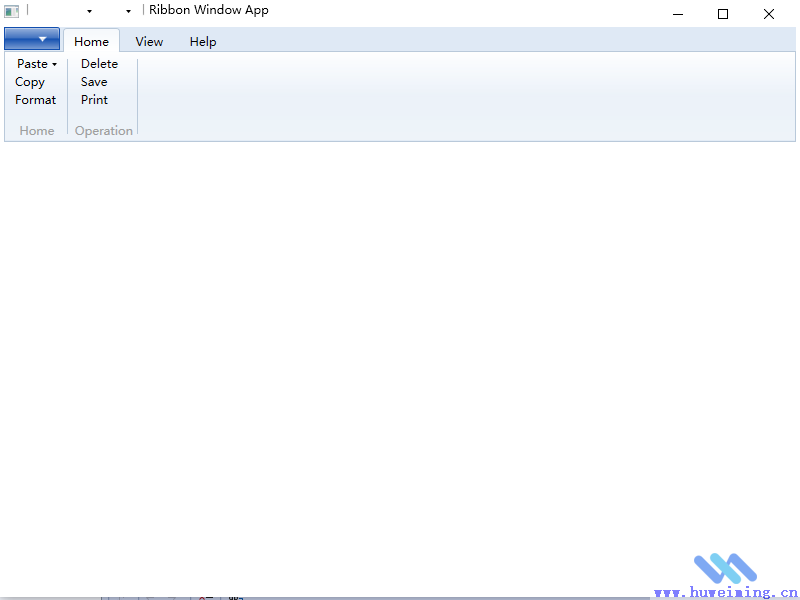This screenshot has height=600, width=800.
Task: Click the Paste button
Action: click(32, 64)
